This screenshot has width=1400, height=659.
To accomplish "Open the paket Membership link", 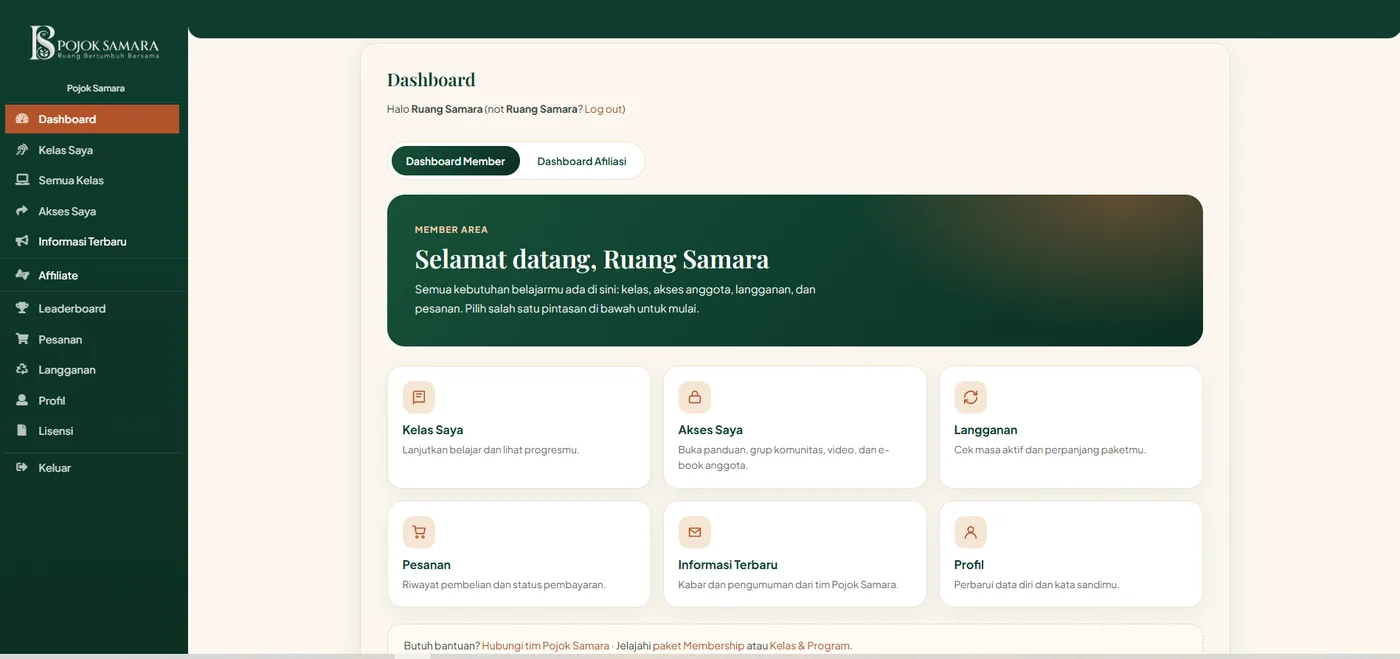I will pos(698,646).
